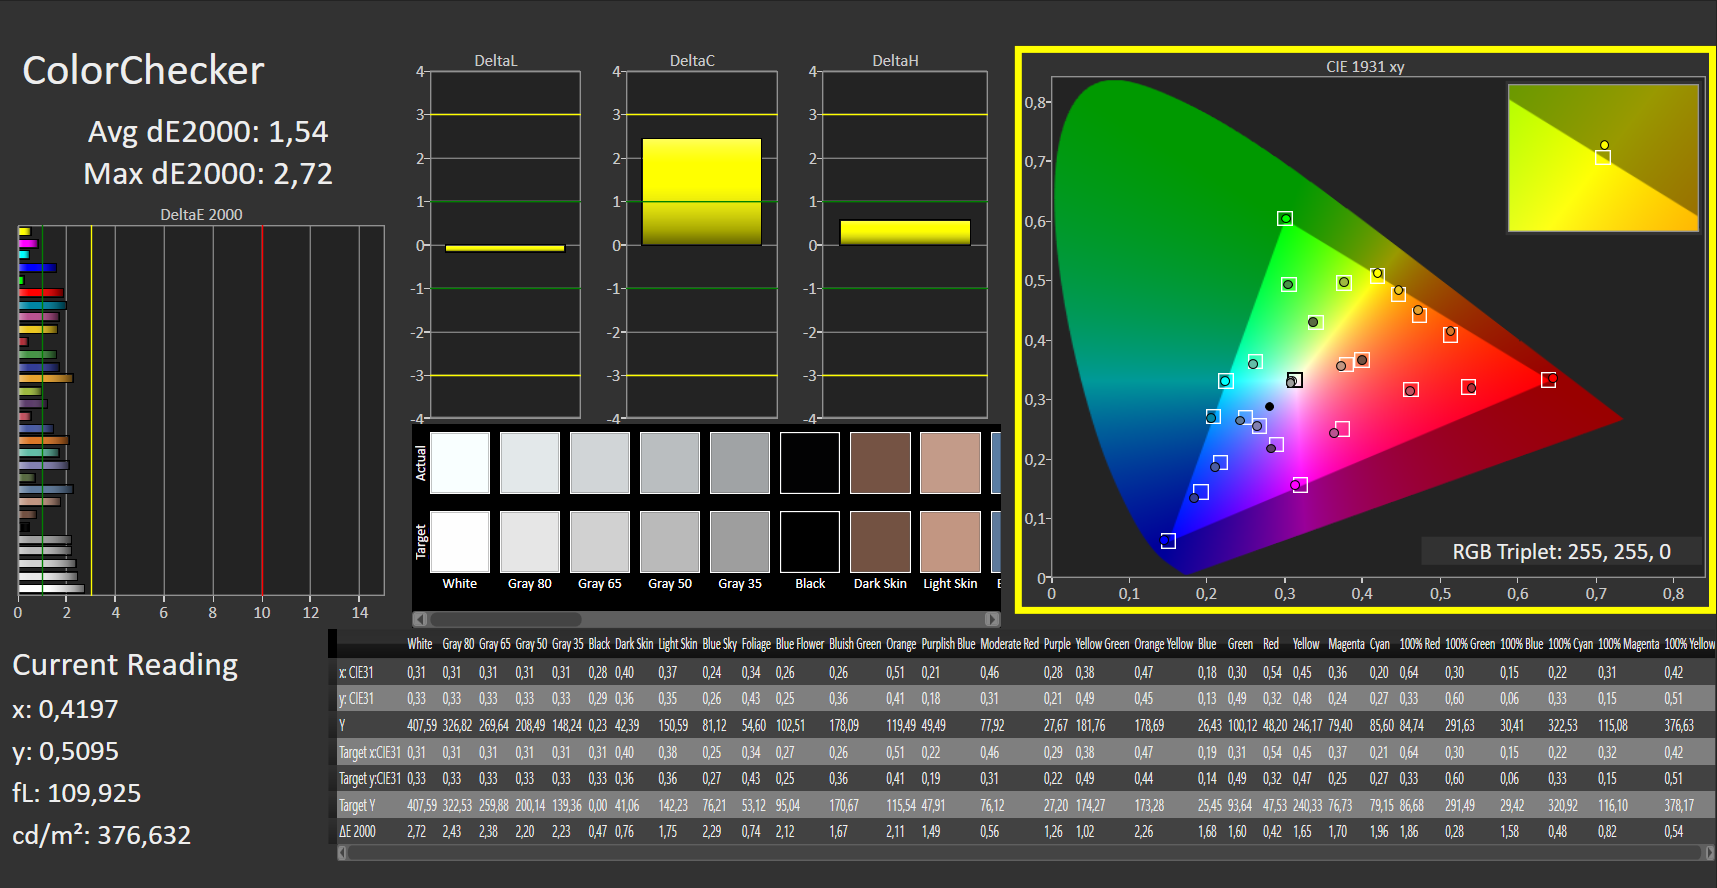Viewport: 1717px width, 888px height.
Task: Click the Light Skin target swatch
Action: 950,542
